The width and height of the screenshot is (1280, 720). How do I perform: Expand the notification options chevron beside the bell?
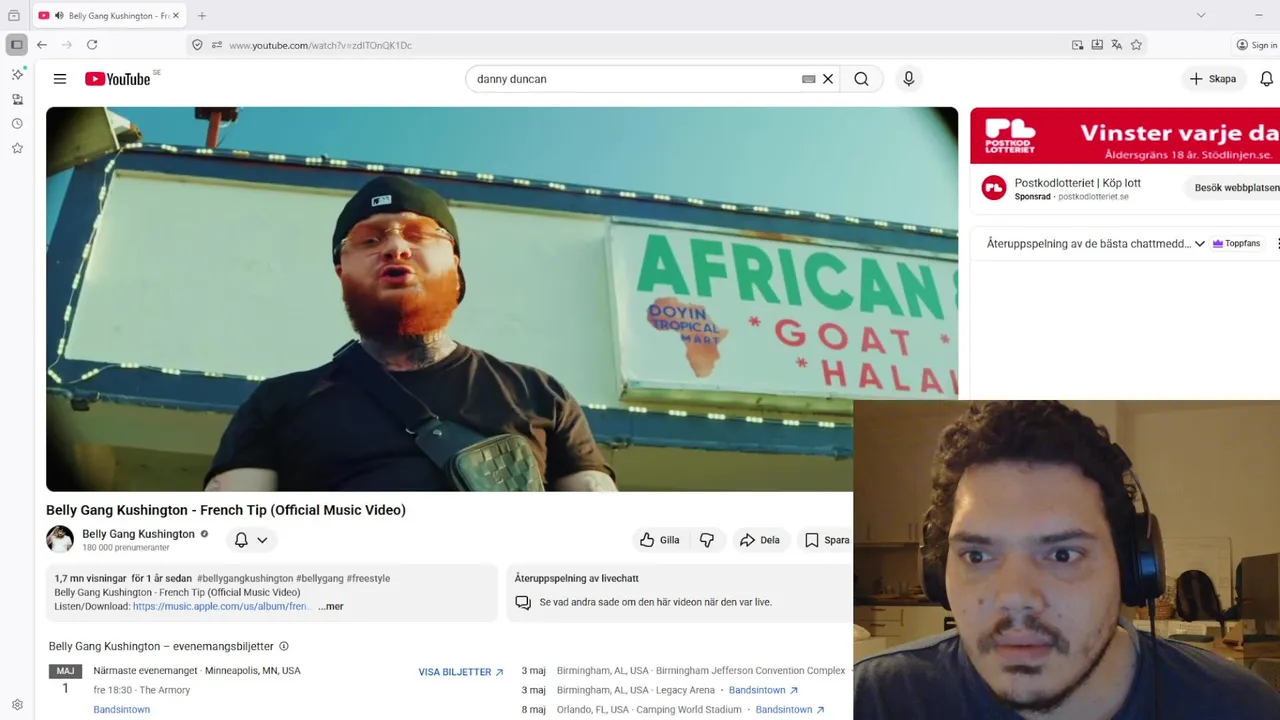[x=262, y=540]
